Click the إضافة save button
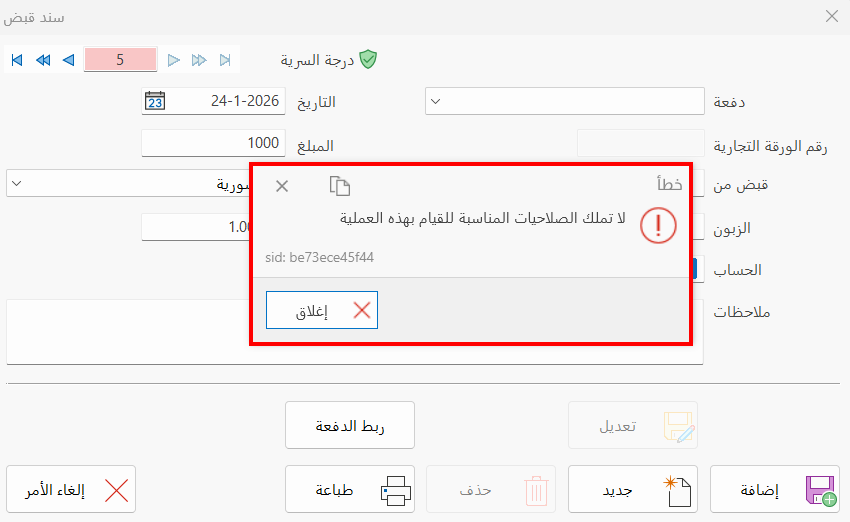 775,489
